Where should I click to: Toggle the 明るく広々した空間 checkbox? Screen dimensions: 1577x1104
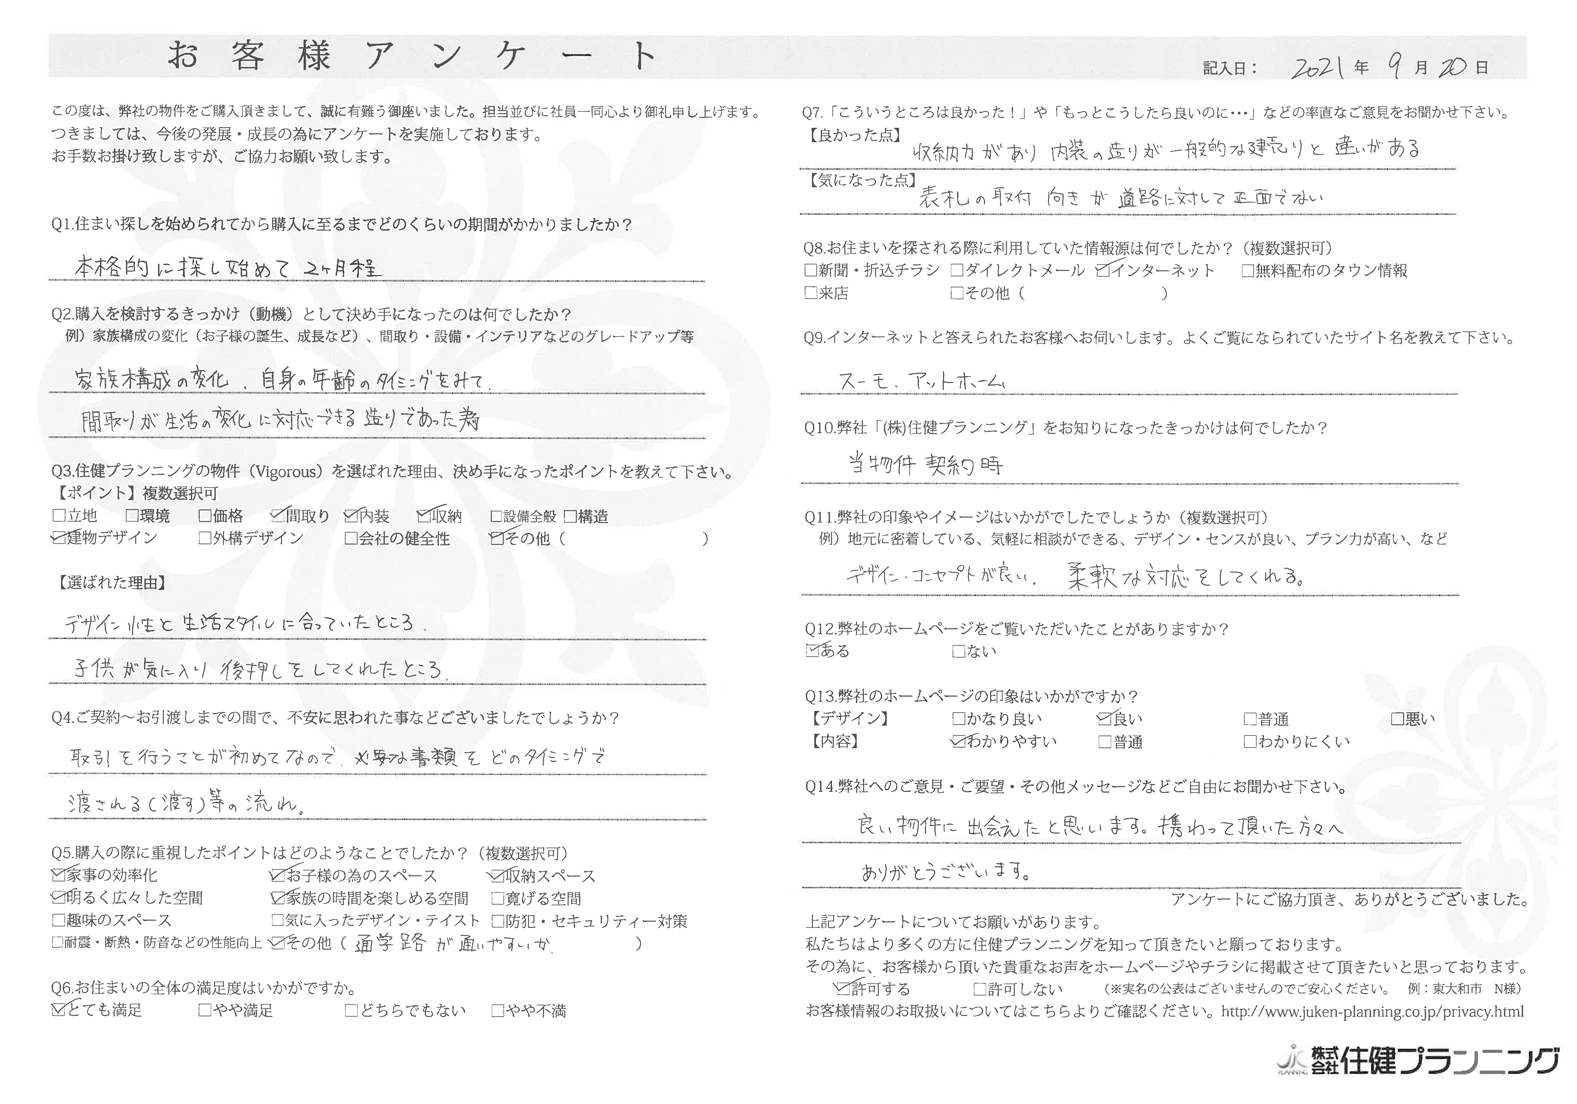point(59,898)
